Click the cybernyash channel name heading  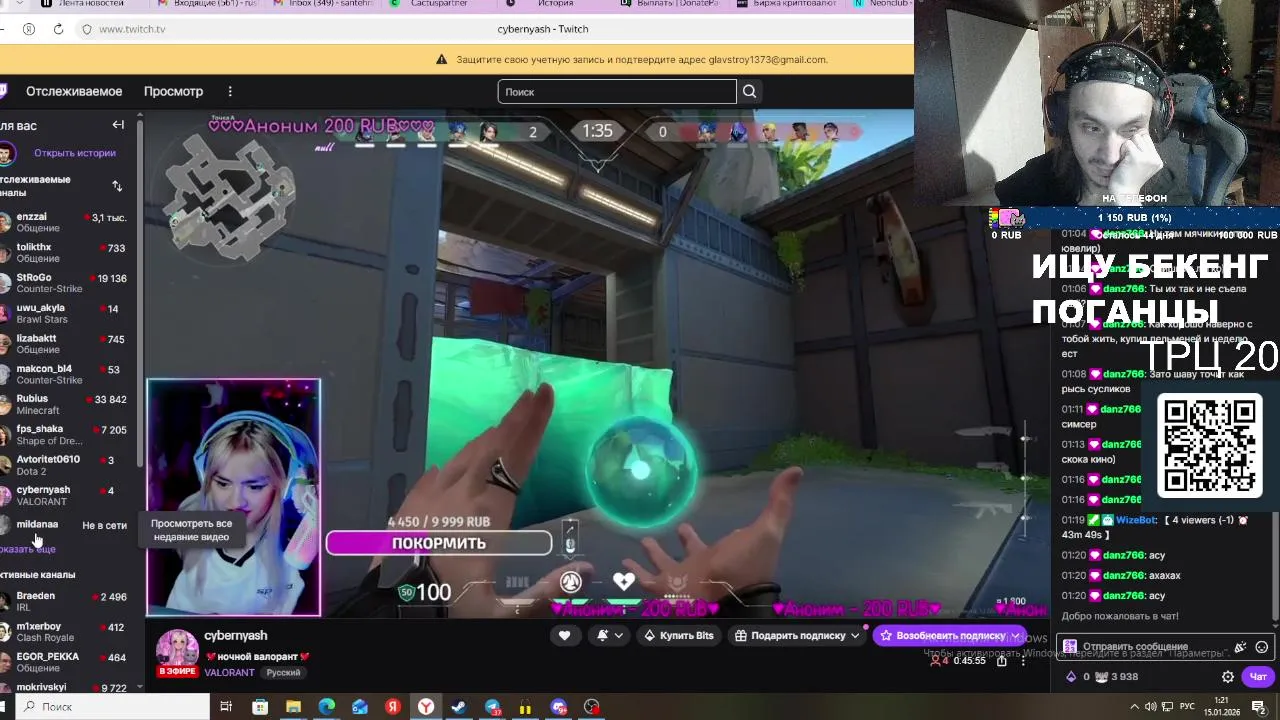click(x=236, y=636)
